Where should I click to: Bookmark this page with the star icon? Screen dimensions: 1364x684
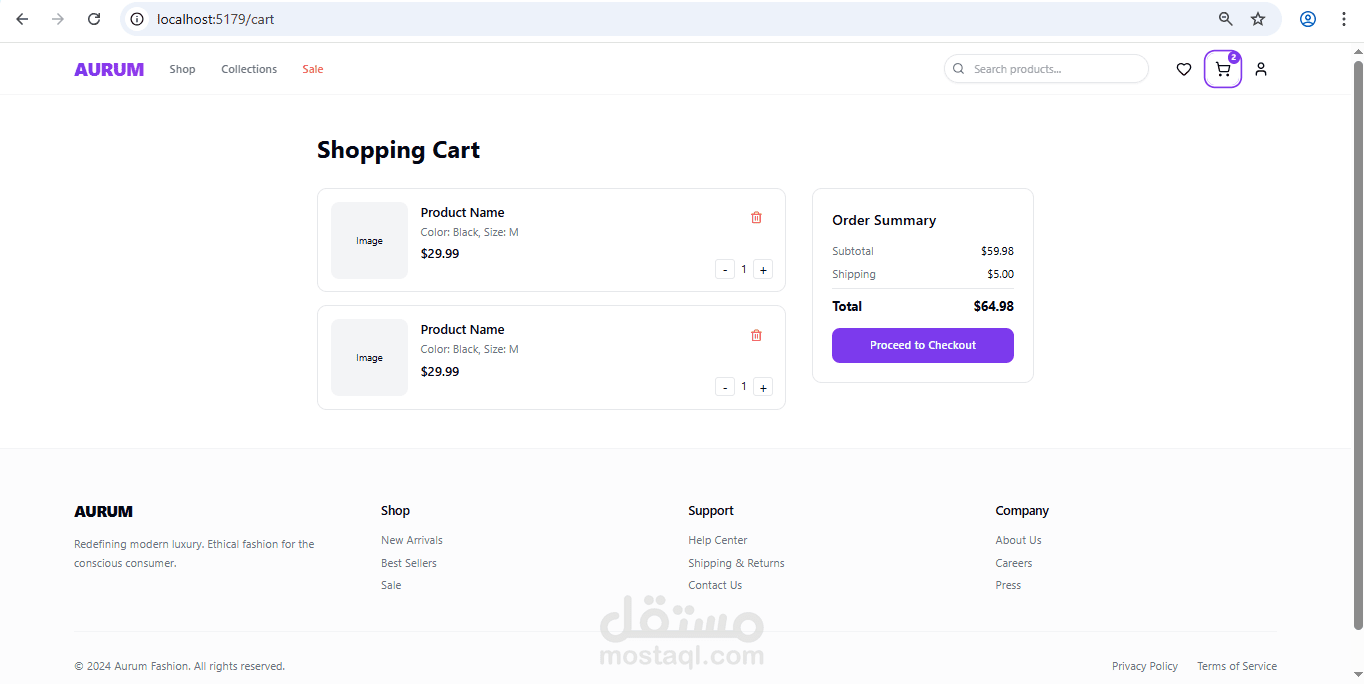click(1258, 19)
